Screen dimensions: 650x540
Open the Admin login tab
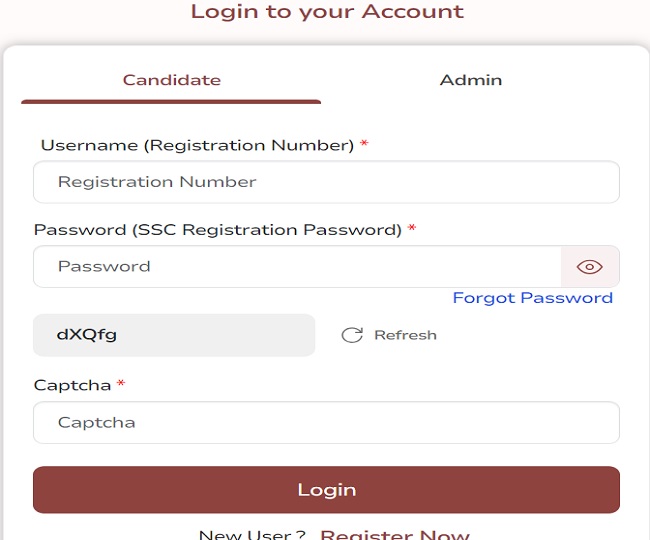coord(471,80)
